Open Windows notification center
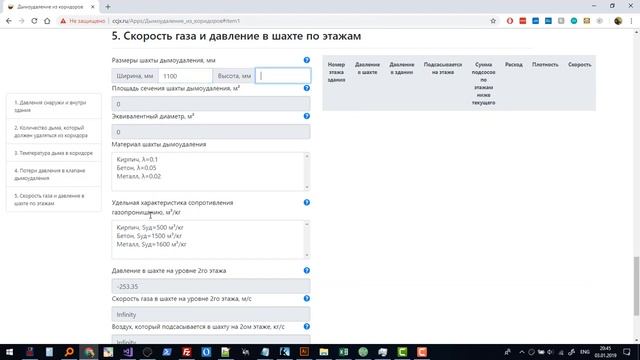Image resolution: width=640 pixels, height=360 pixels. 627,352
